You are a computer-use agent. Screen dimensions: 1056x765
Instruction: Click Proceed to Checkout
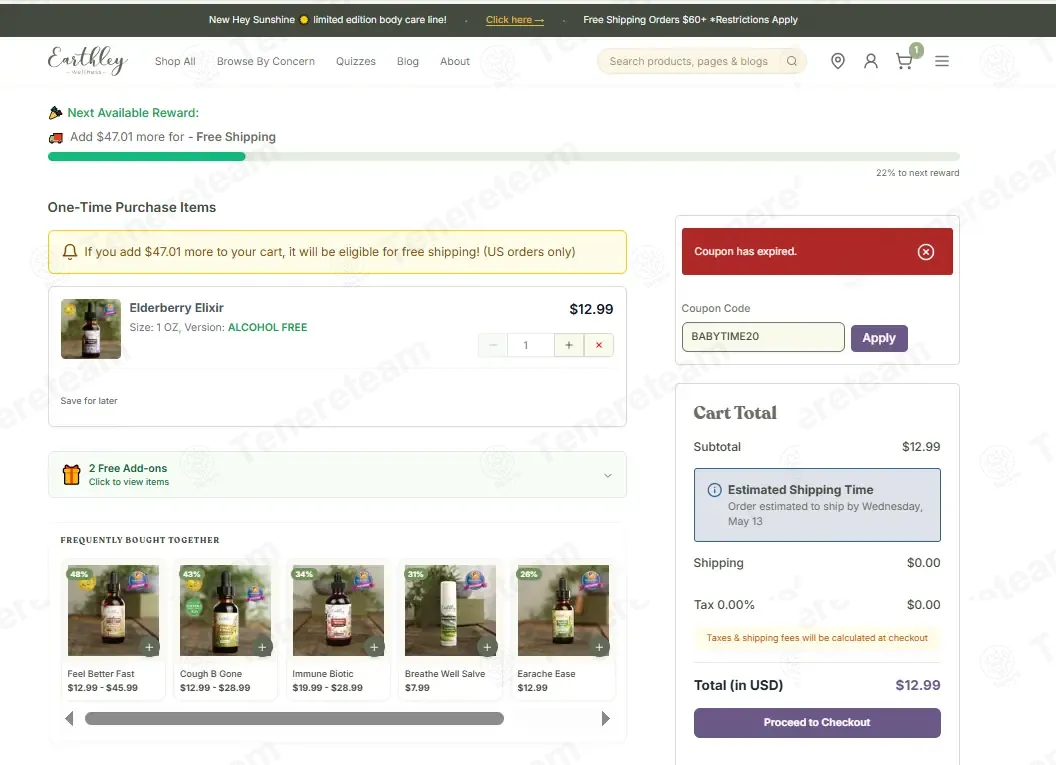pos(817,723)
